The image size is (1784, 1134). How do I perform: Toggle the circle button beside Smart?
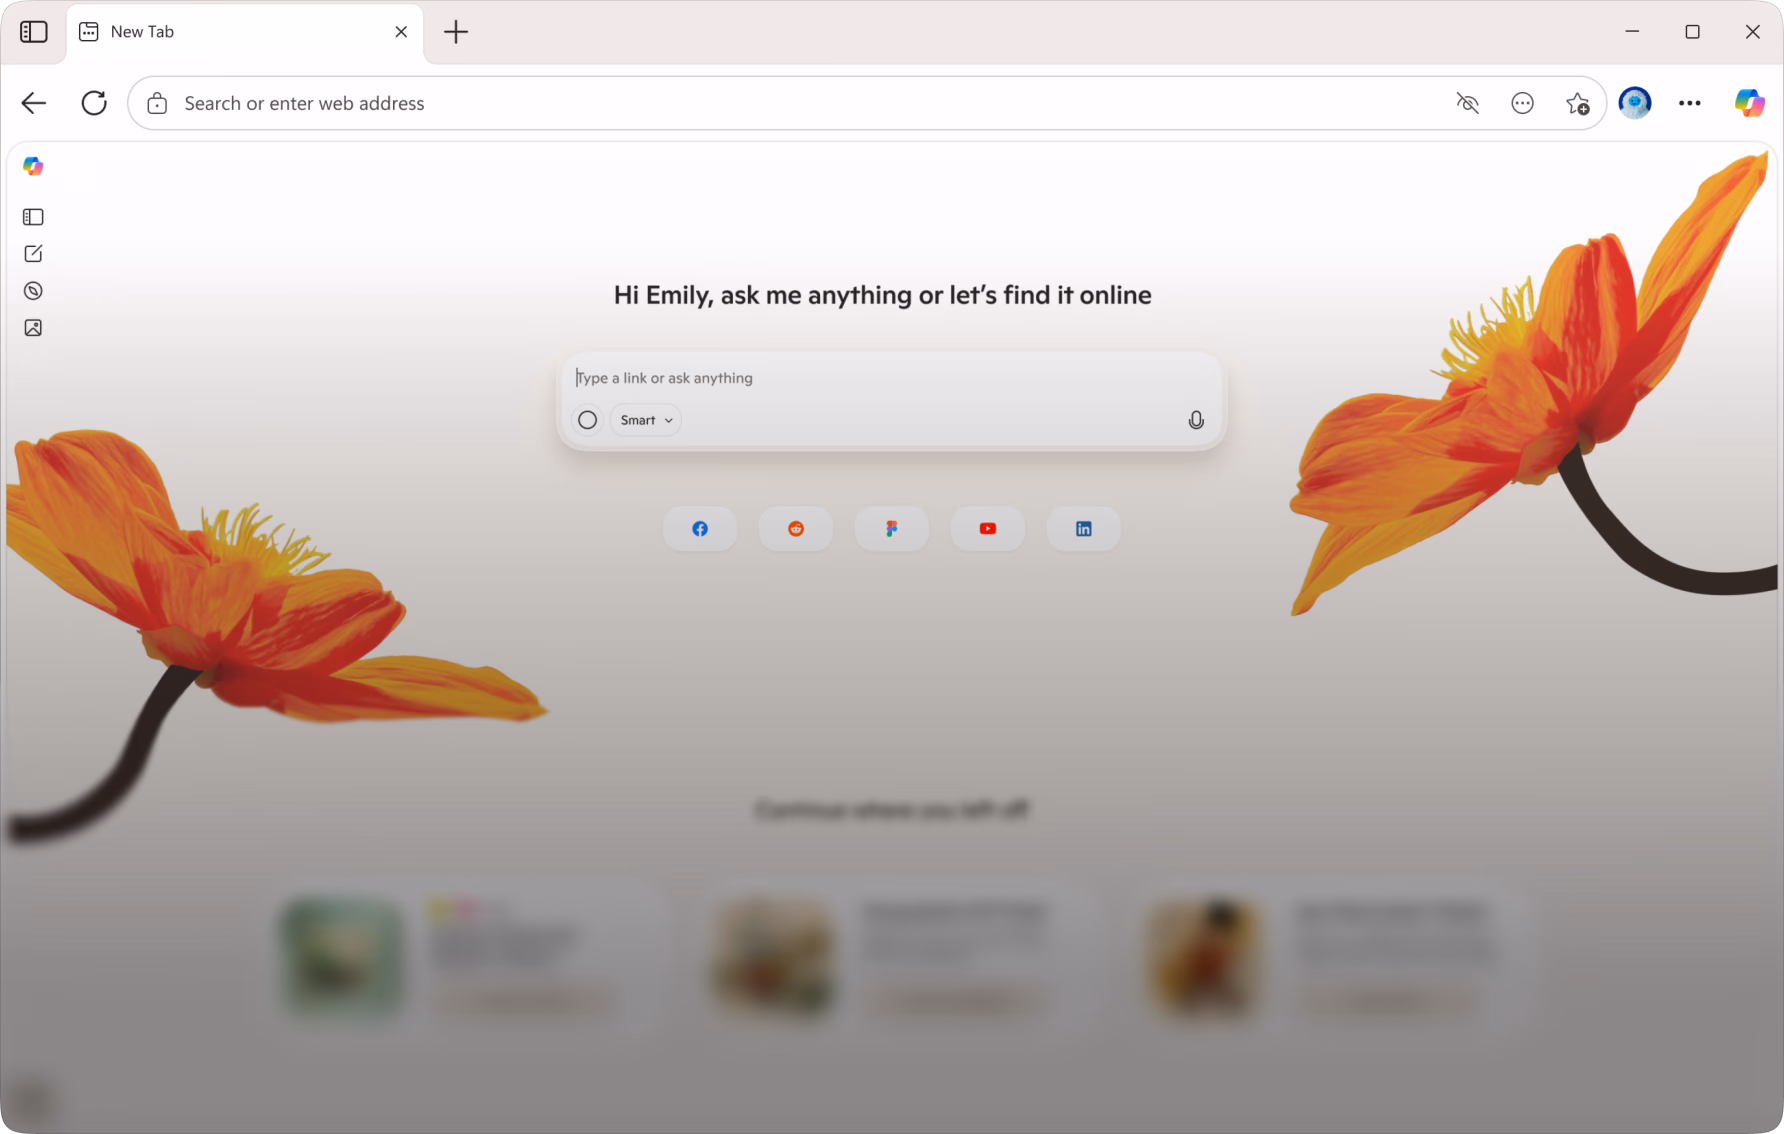click(x=588, y=420)
